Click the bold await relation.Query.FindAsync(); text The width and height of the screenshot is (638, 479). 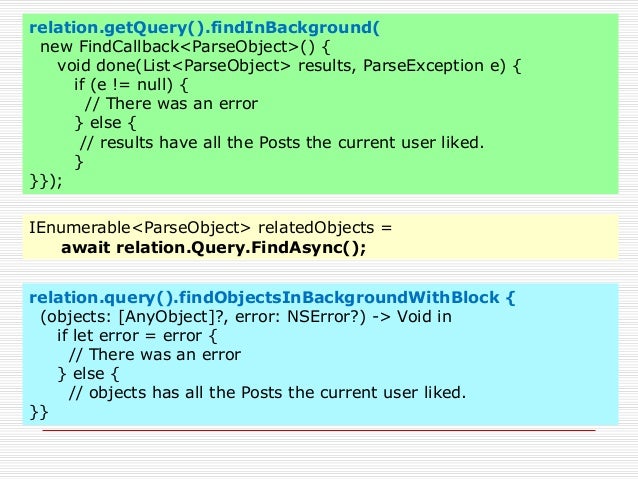214,247
